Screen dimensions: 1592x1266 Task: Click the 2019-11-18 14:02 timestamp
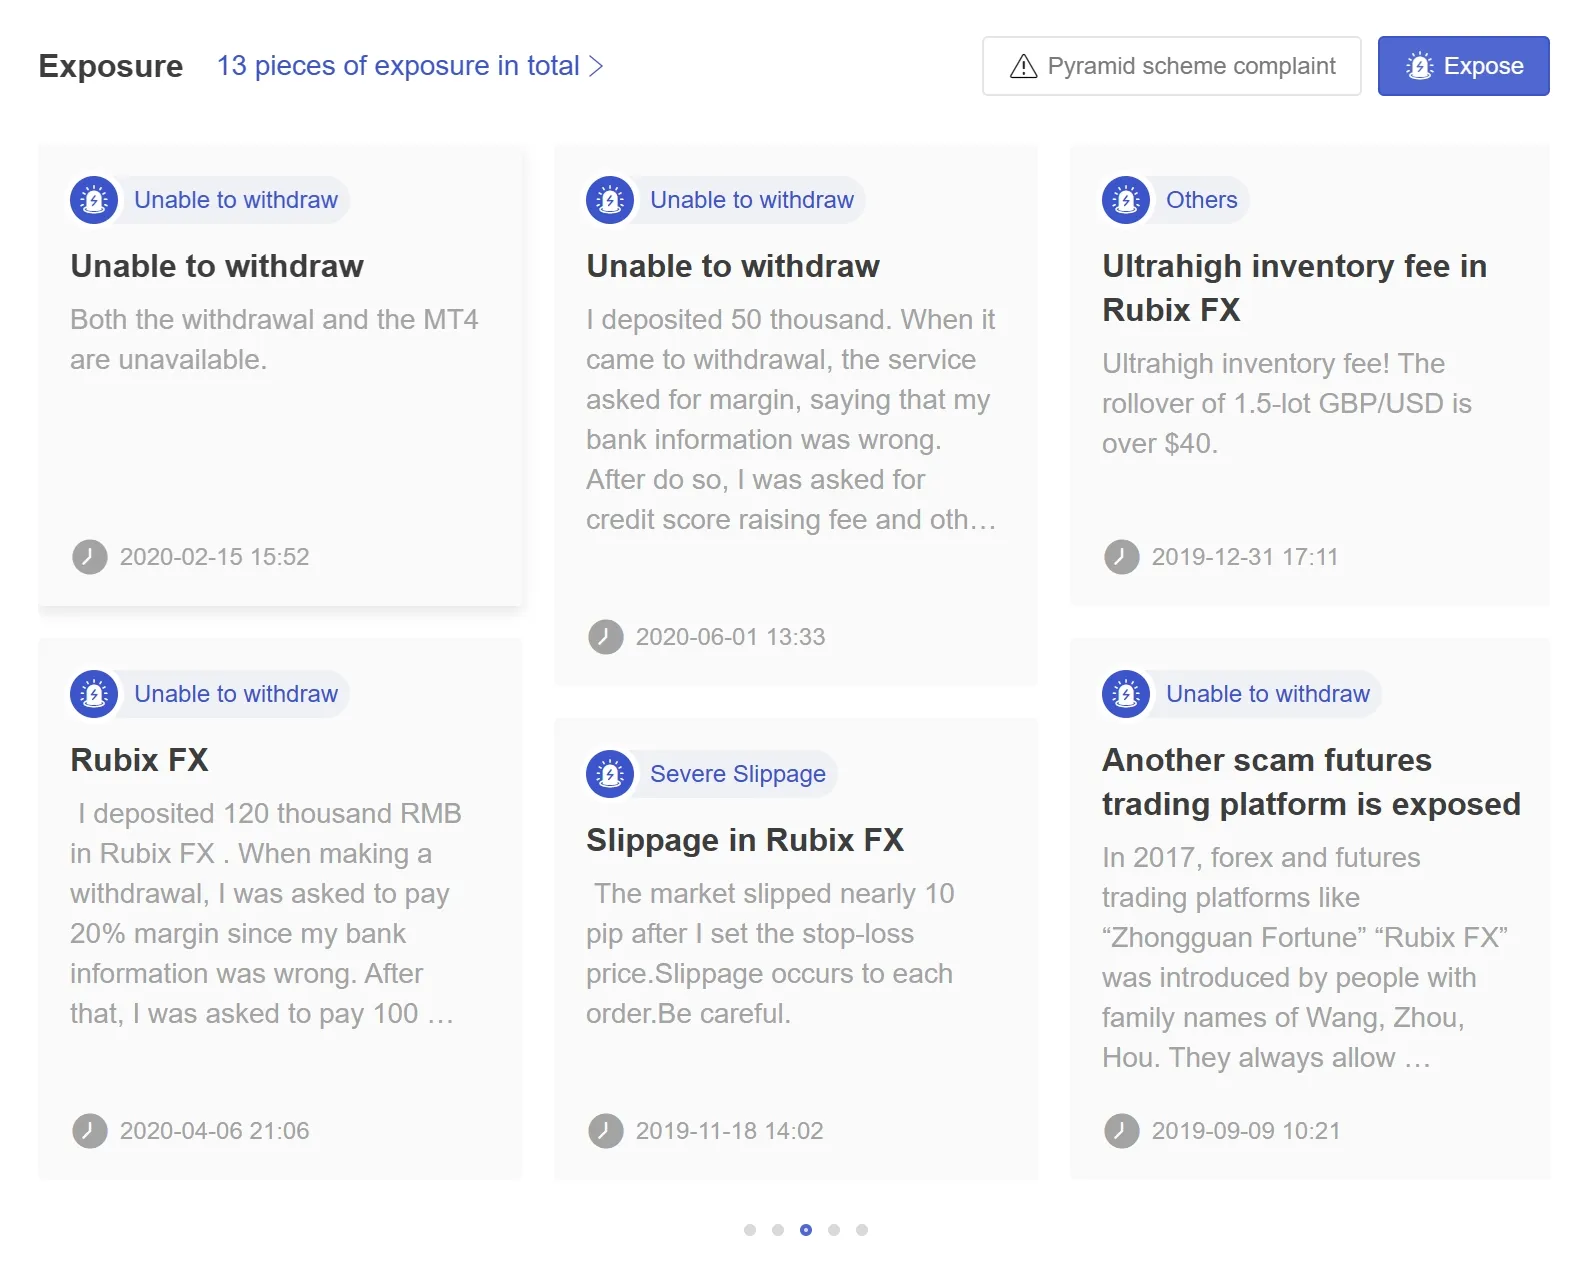click(730, 1131)
